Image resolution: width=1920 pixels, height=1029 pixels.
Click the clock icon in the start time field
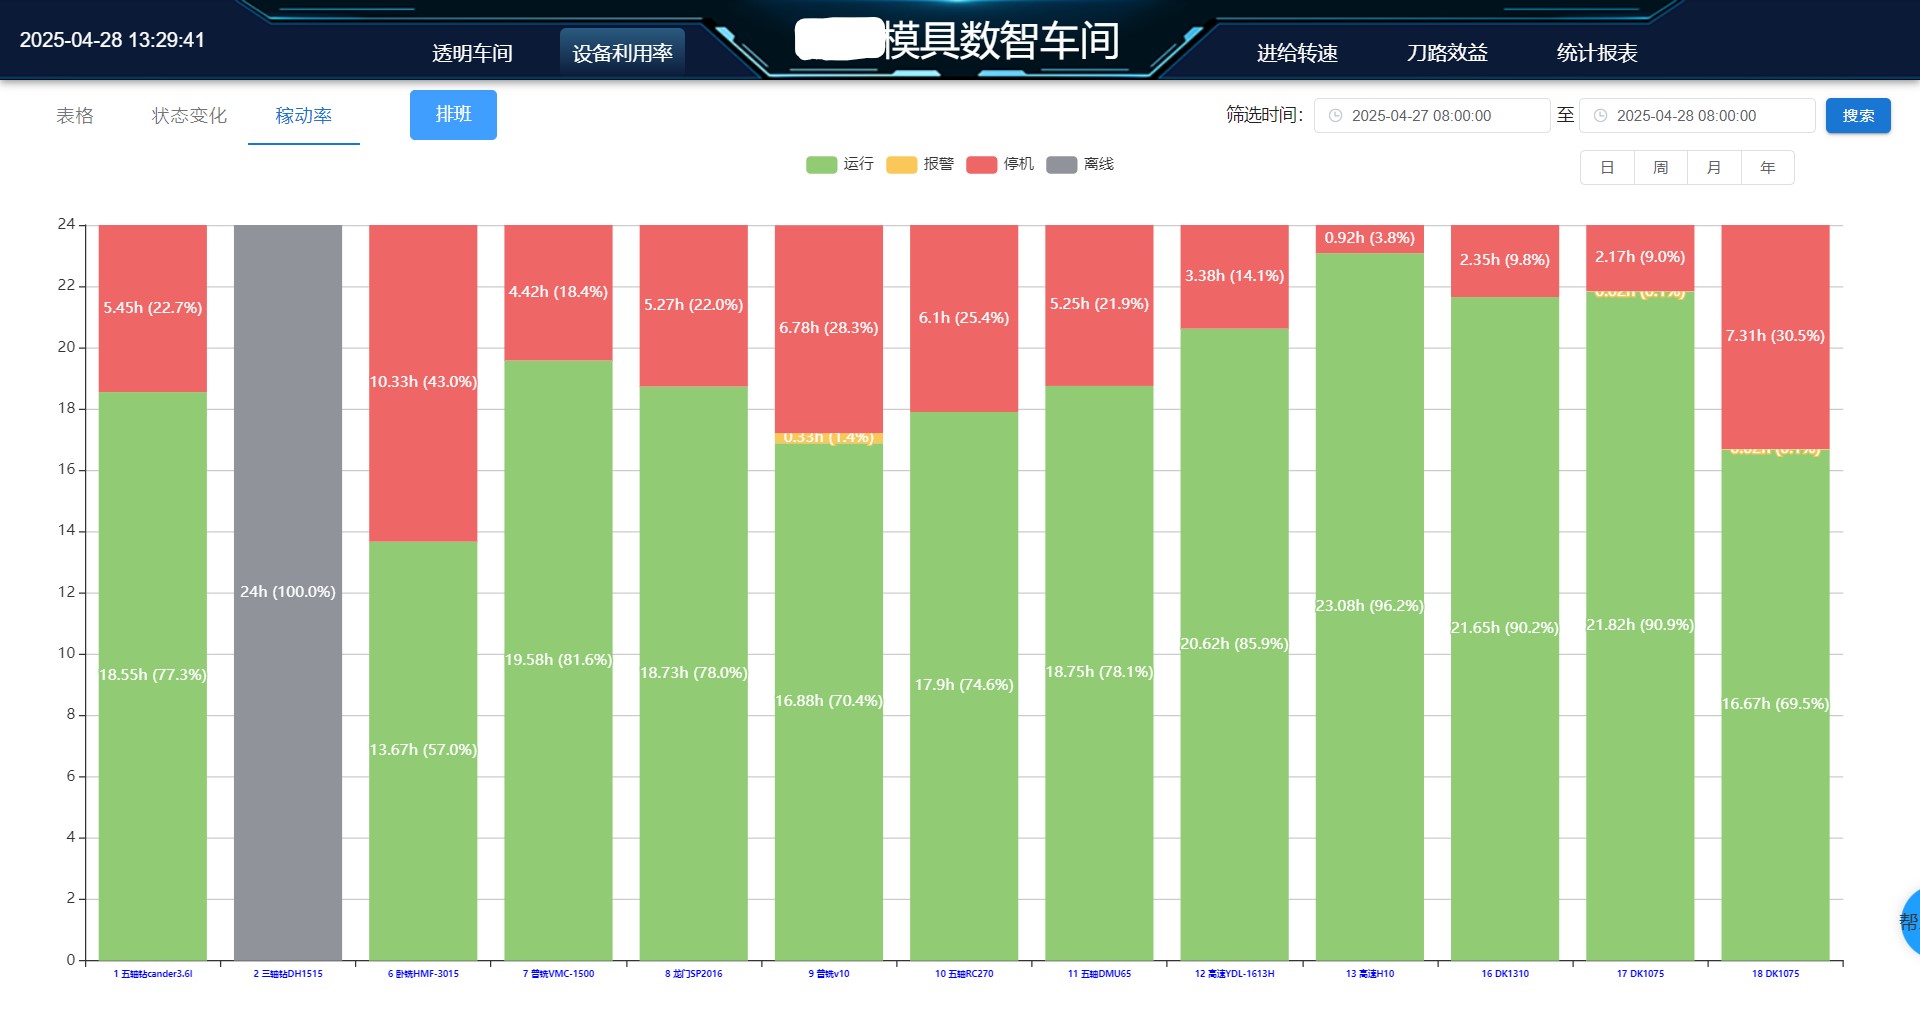tap(1337, 115)
